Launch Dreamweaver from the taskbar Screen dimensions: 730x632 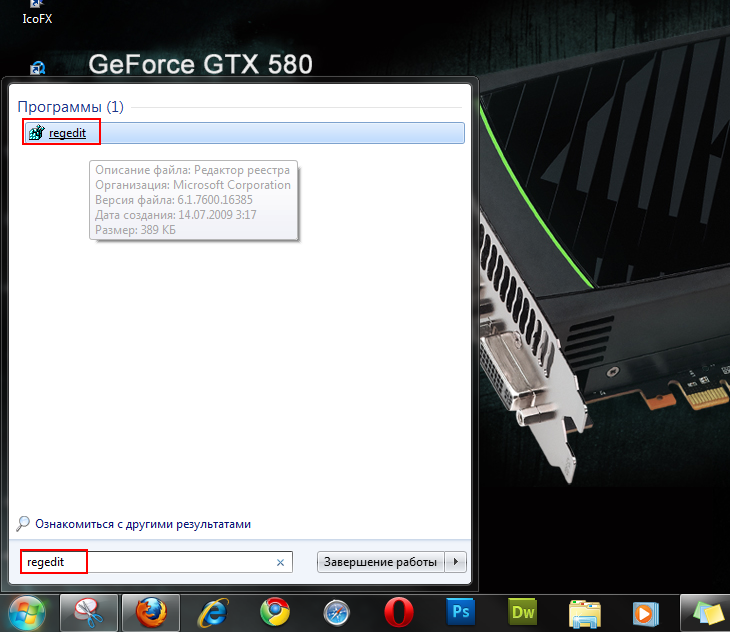(522, 612)
